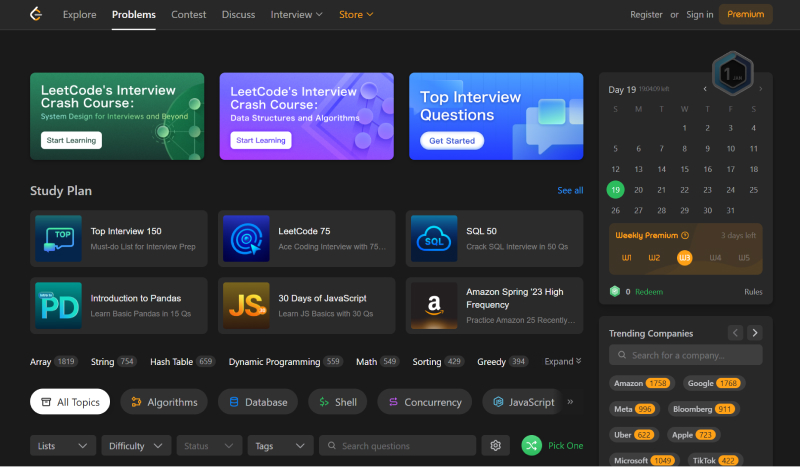Screen dimensions: 800x467
Task: Click the Weekly Premium help question icon
Action: [x=685, y=235]
